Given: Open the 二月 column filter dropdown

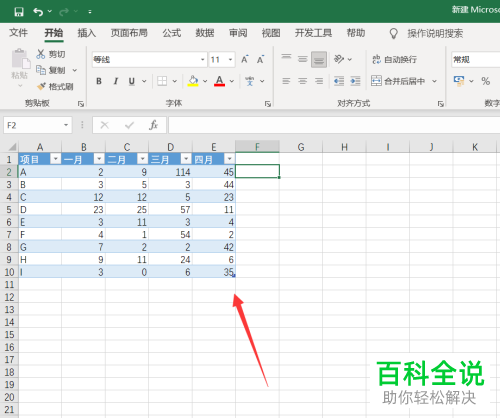Looking at the screenshot, I should (x=142, y=159).
